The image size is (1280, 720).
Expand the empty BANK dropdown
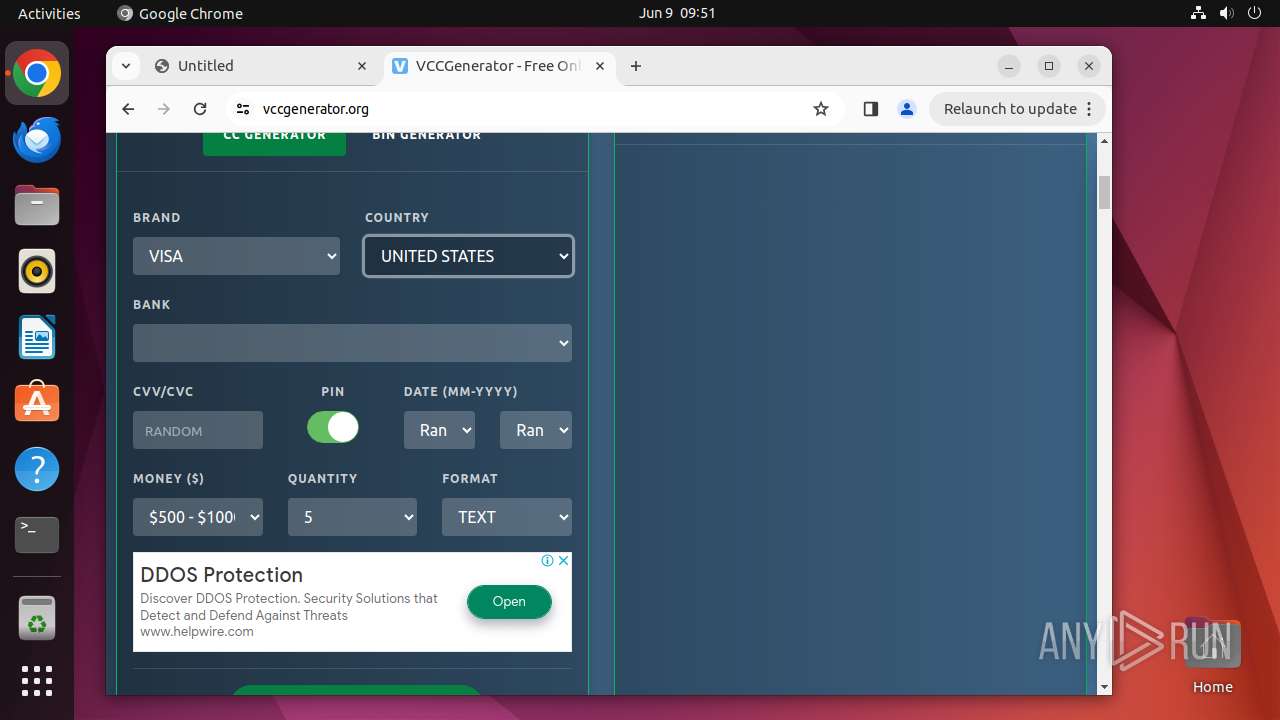pos(352,343)
